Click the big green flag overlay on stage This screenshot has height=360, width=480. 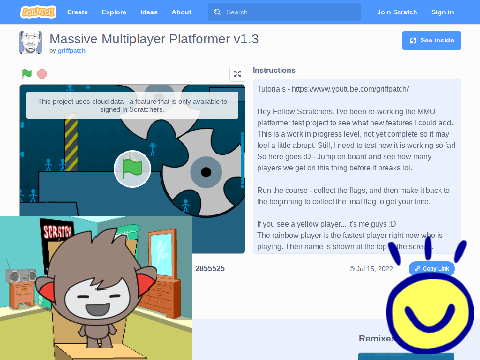tap(132, 169)
